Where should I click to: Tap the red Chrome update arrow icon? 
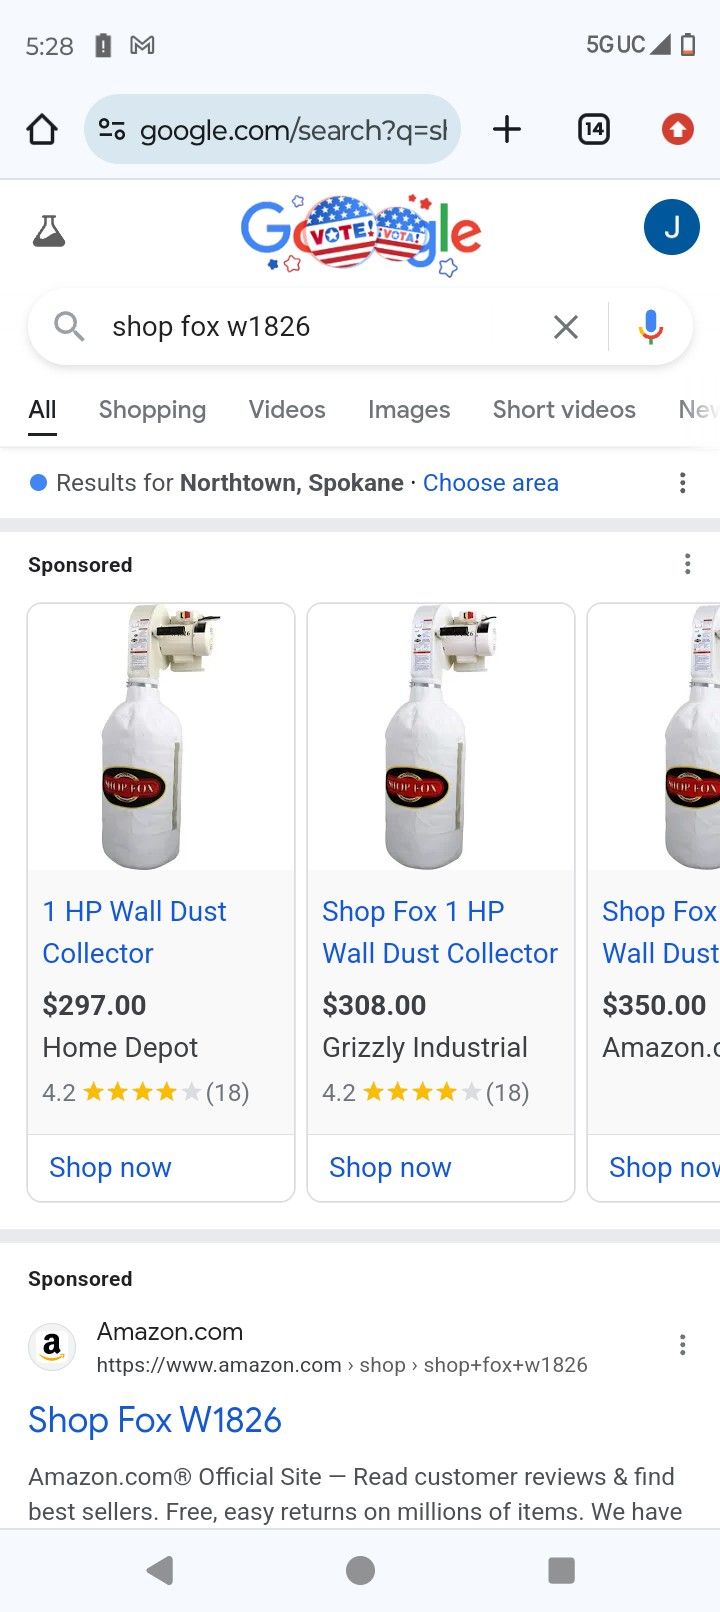[x=677, y=129]
